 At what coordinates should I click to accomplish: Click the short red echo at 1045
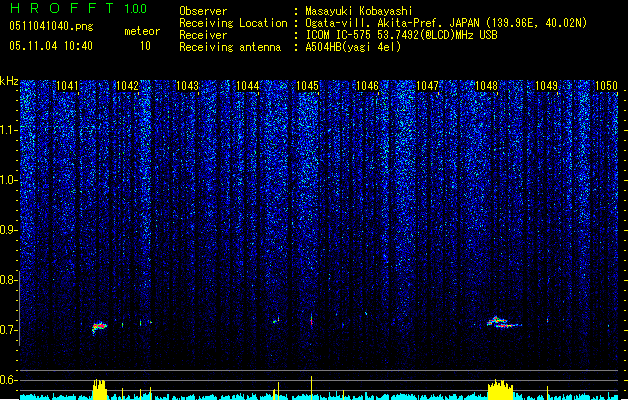click(311, 320)
